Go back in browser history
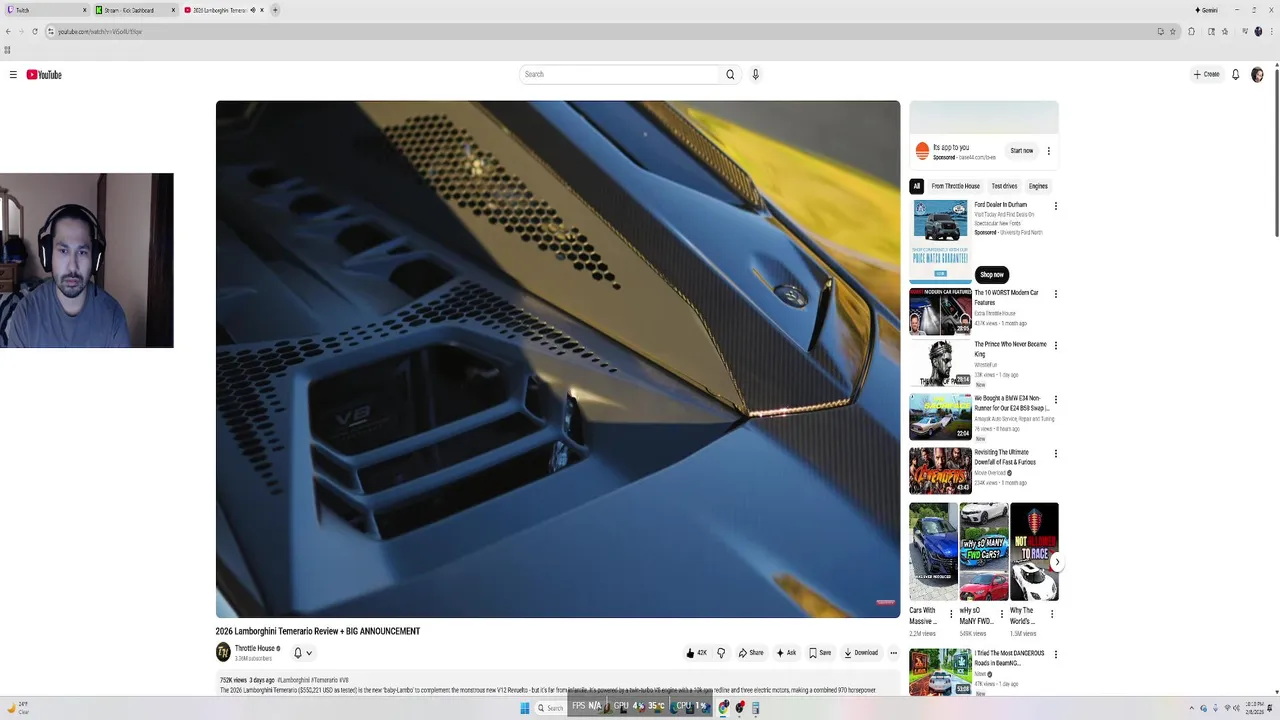The height and width of the screenshot is (720, 1280). (x=8, y=31)
